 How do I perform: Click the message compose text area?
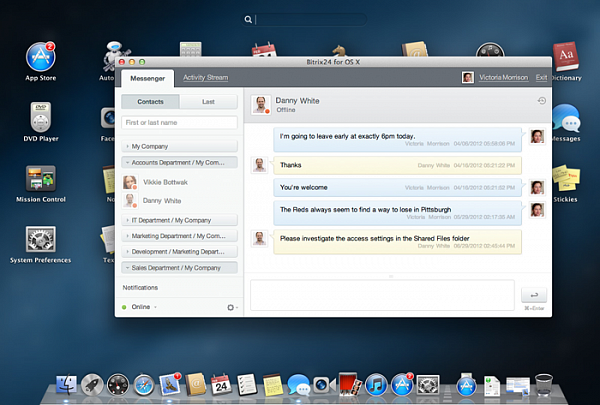coord(382,295)
